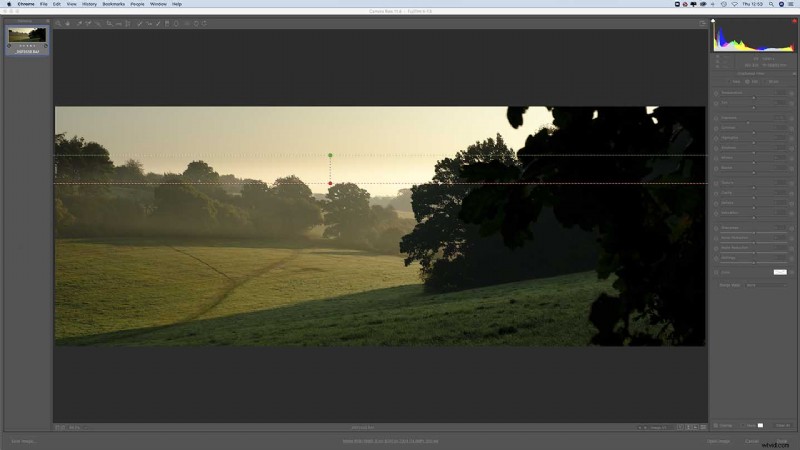Click the minus button for Exposure
800x450 pixels.
(716, 118)
